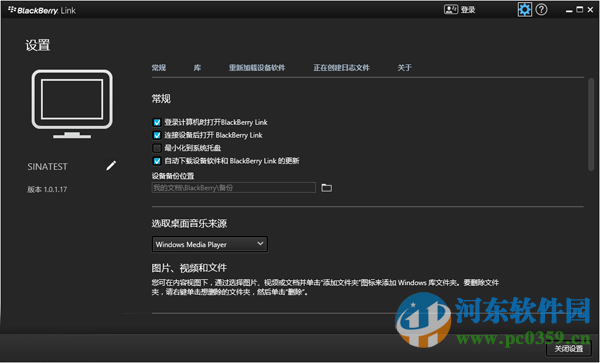Screen dimensions: 600x363
Task: Browse for the backup location folder
Action: 326,188
